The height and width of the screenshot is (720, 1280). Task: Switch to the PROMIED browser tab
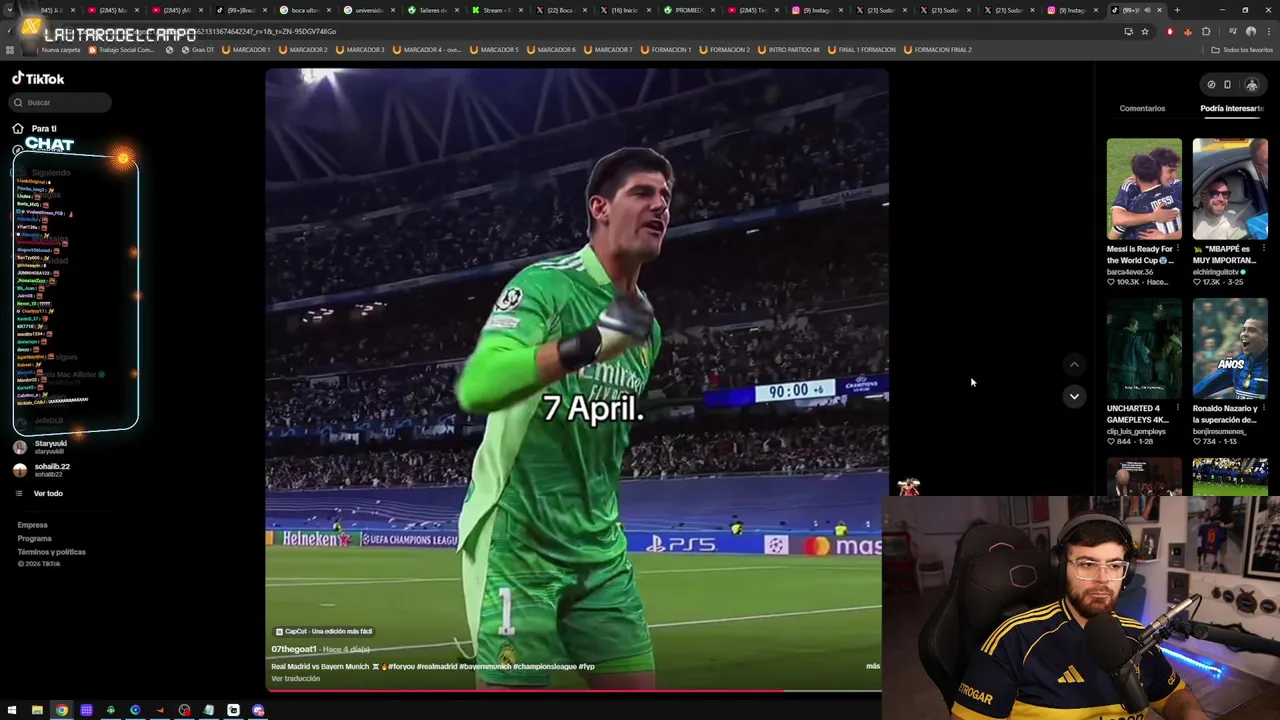(x=687, y=10)
